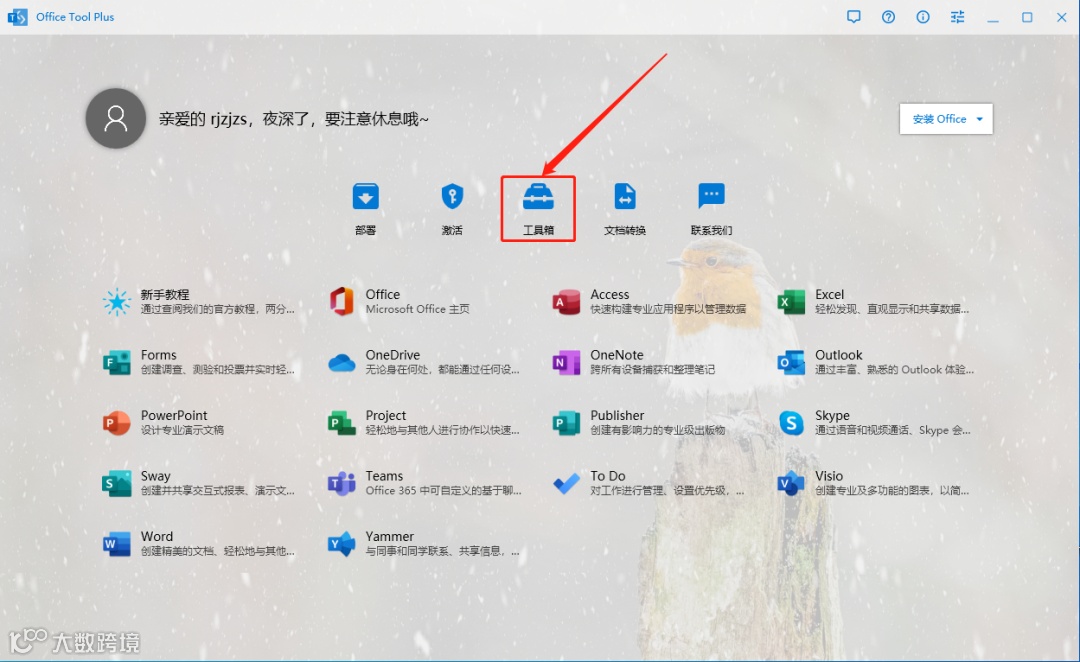Image resolution: width=1080 pixels, height=662 pixels.
Task: Click the Yammer app icon
Action: (x=341, y=544)
